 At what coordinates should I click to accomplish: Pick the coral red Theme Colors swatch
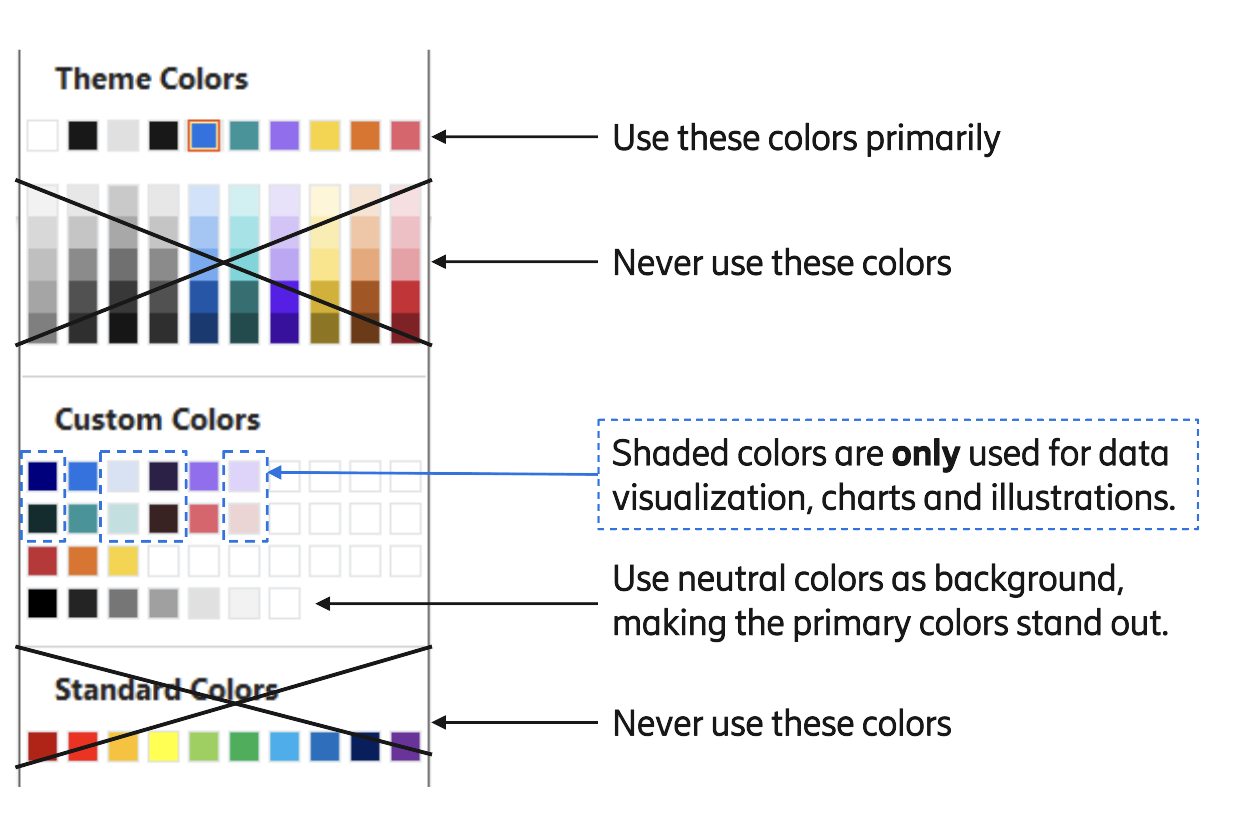tap(405, 135)
